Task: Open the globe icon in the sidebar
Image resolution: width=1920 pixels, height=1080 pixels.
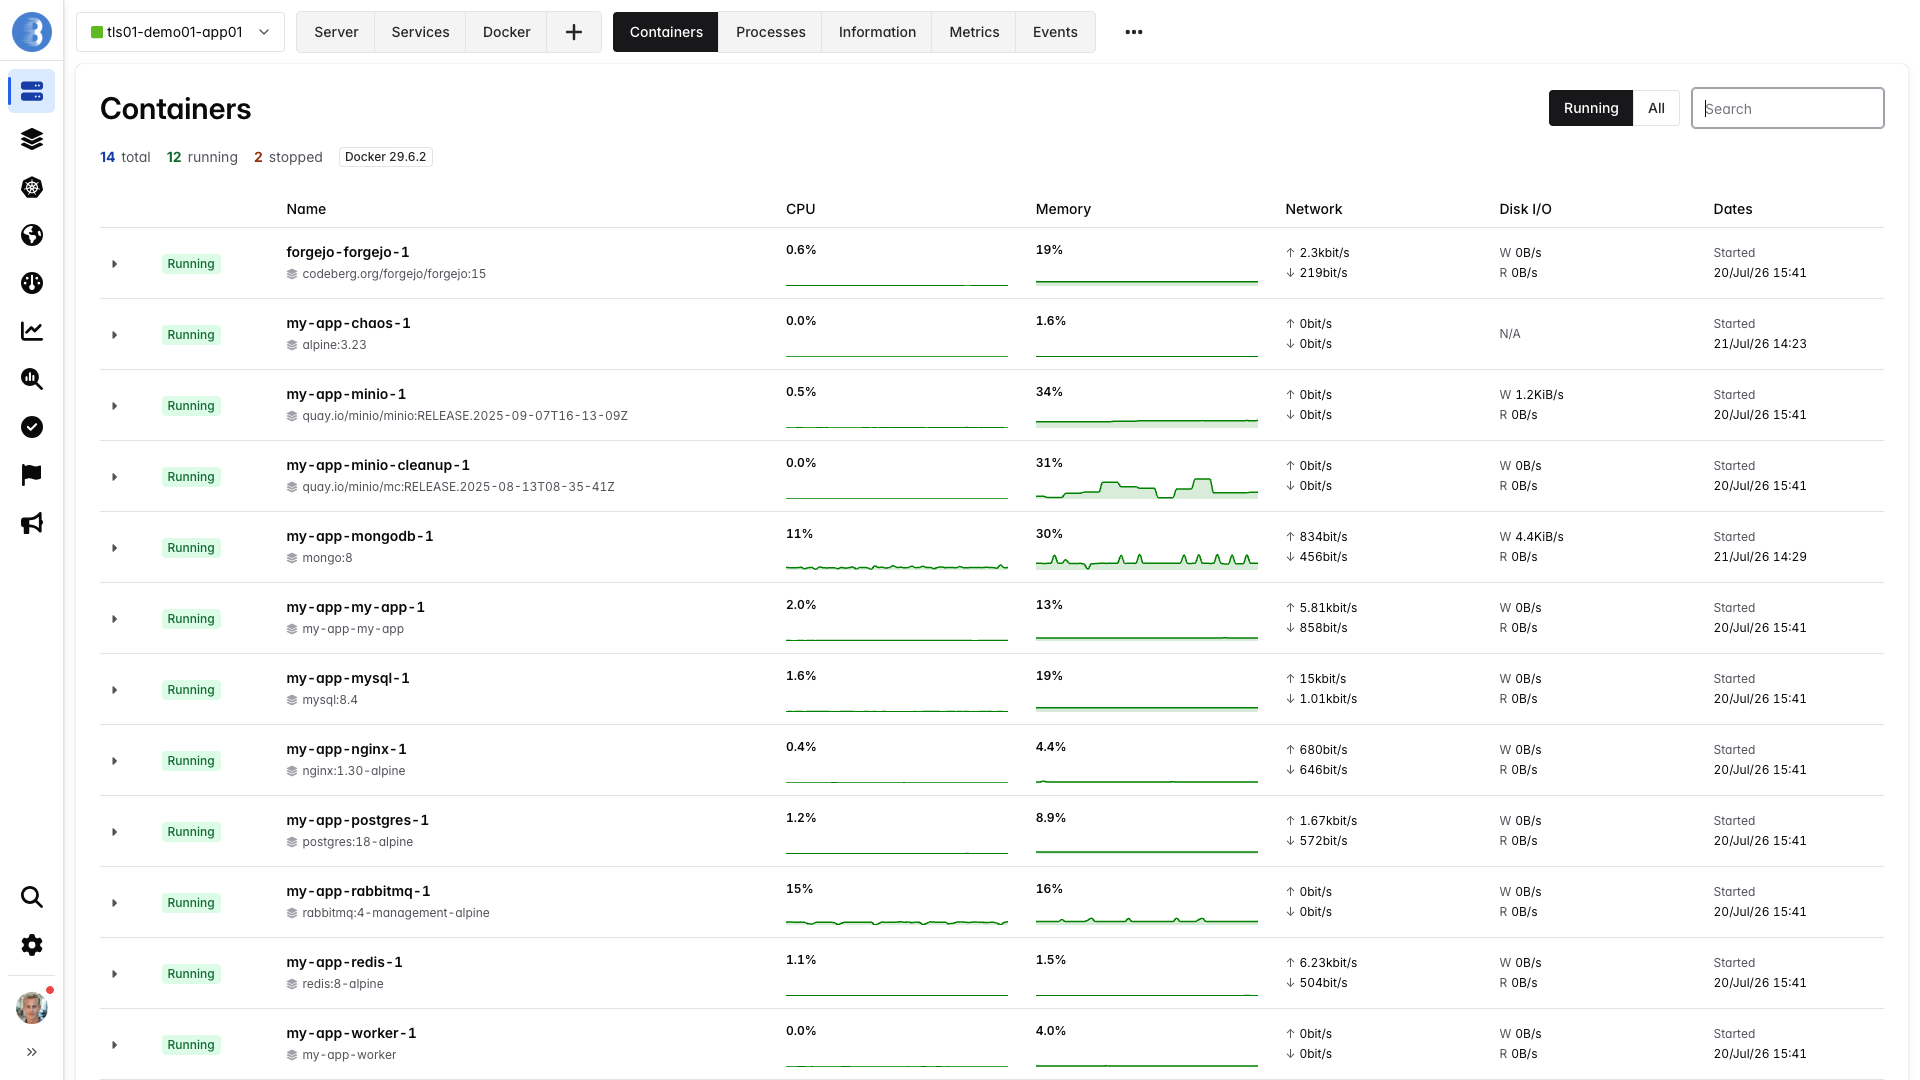Action: tap(32, 235)
